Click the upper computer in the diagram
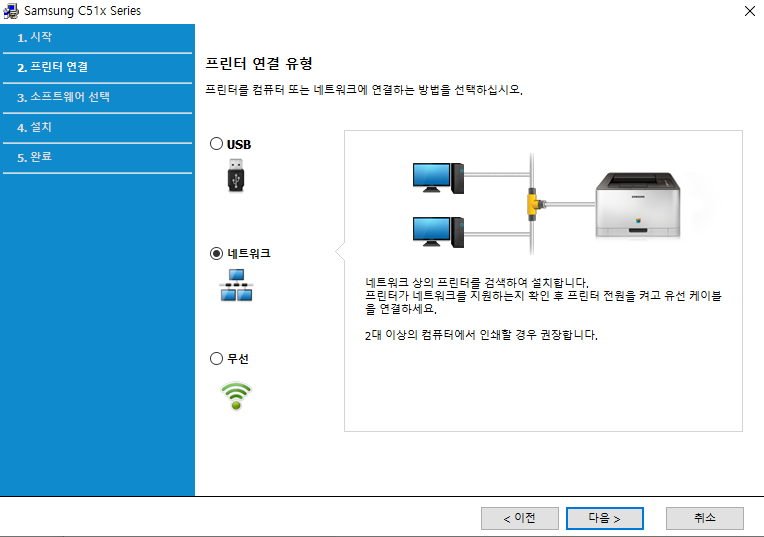The height and width of the screenshot is (537, 764). (x=438, y=178)
